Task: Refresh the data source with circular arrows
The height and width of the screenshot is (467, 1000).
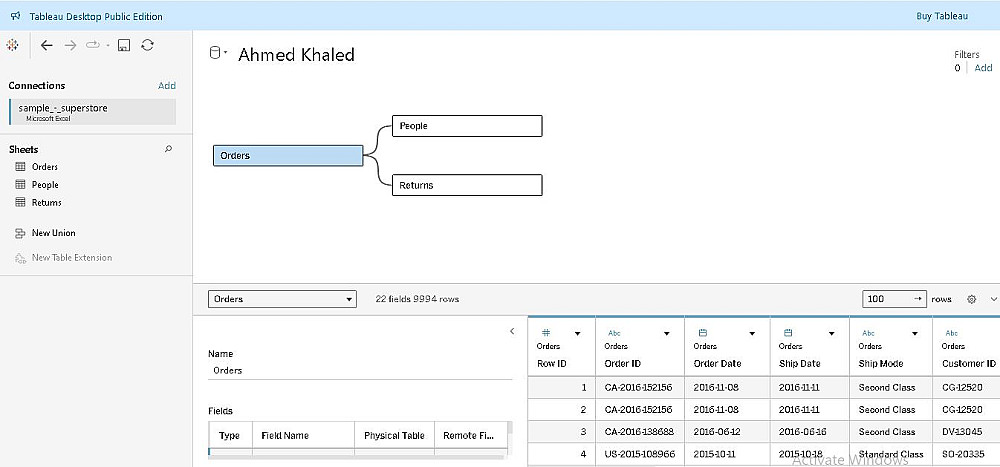Action: tap(147, 45)
